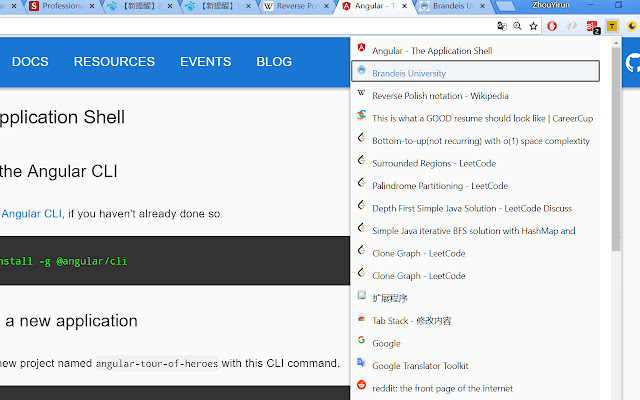This screenshot has height=400, width=640.
Task: Open the red extension with badge 2
Action: coord(592,27)
